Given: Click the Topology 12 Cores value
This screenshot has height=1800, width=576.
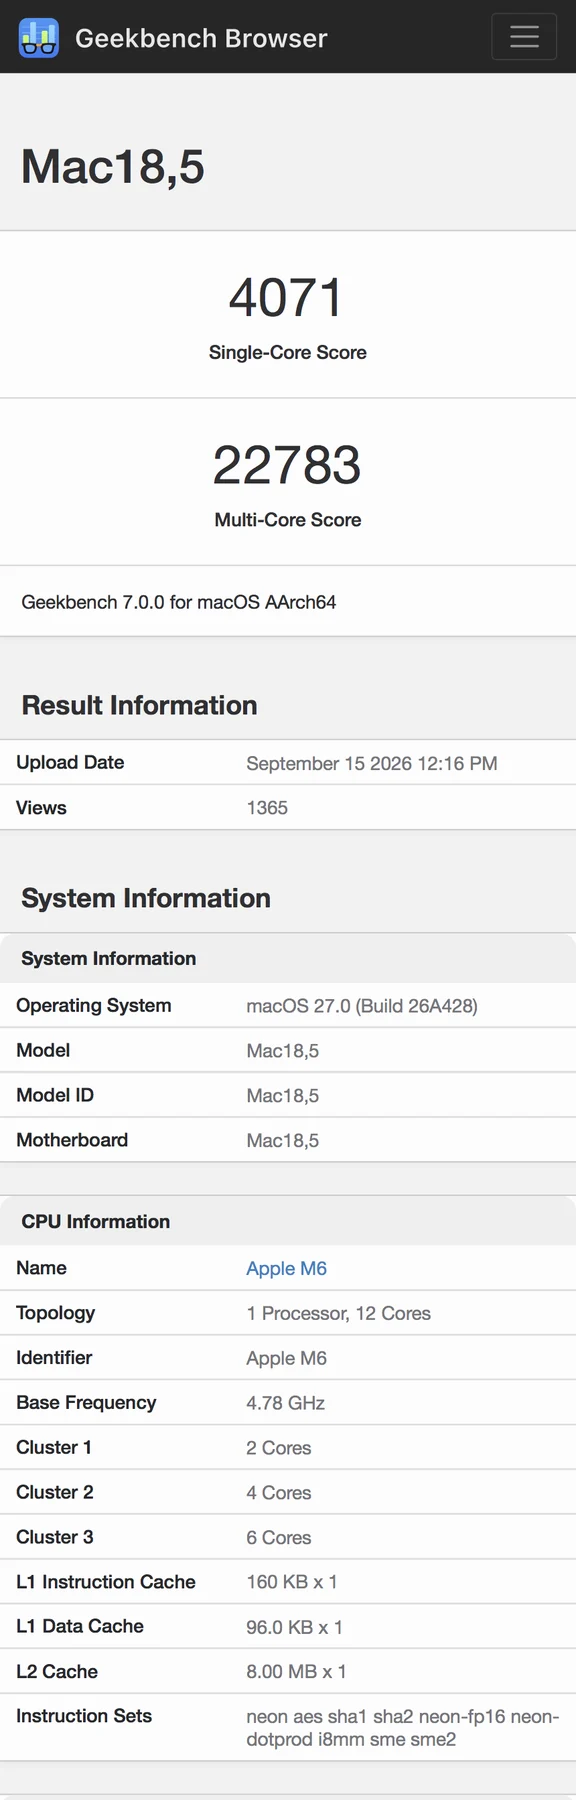Looking at the screenshot, I should 339,1313.
